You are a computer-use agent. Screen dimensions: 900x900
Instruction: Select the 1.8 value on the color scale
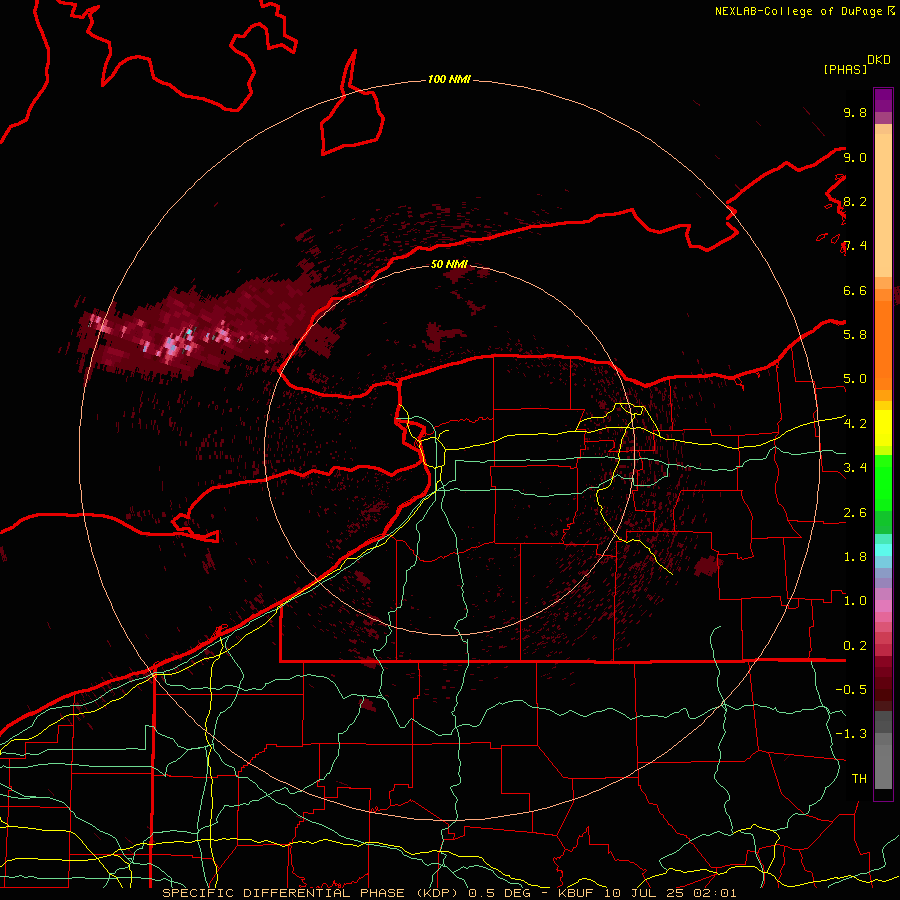coord(855,557)
